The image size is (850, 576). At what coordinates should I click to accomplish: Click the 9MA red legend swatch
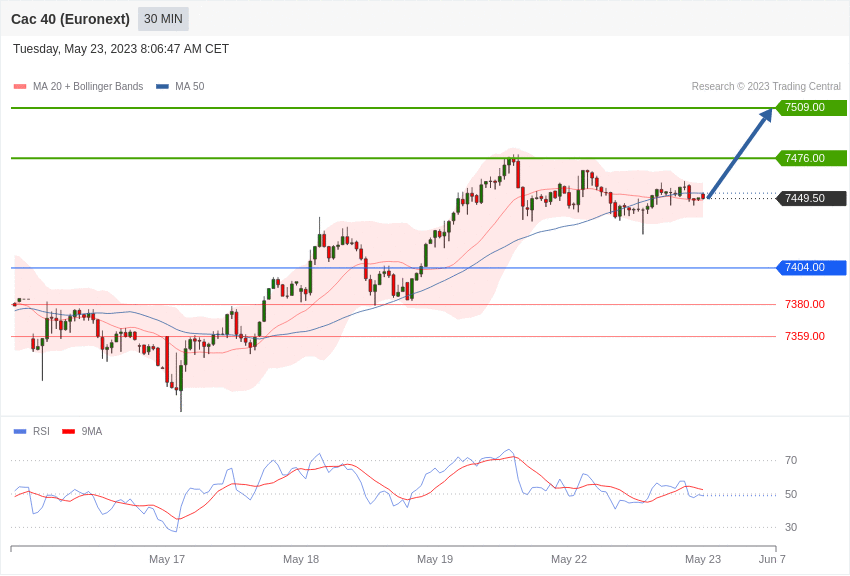click(68, 431)
